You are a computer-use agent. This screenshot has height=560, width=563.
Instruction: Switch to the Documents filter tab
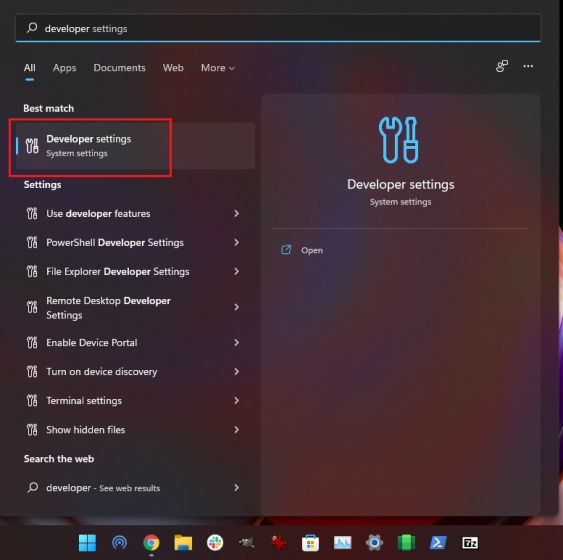120,68
